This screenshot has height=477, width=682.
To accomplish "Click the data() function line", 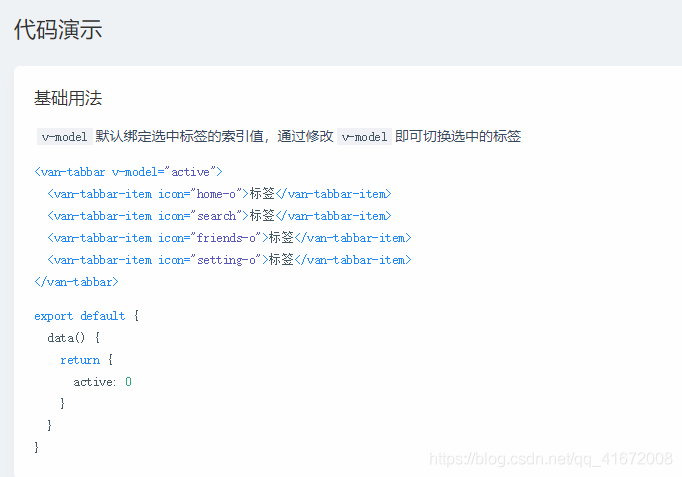I will [73, 338].
